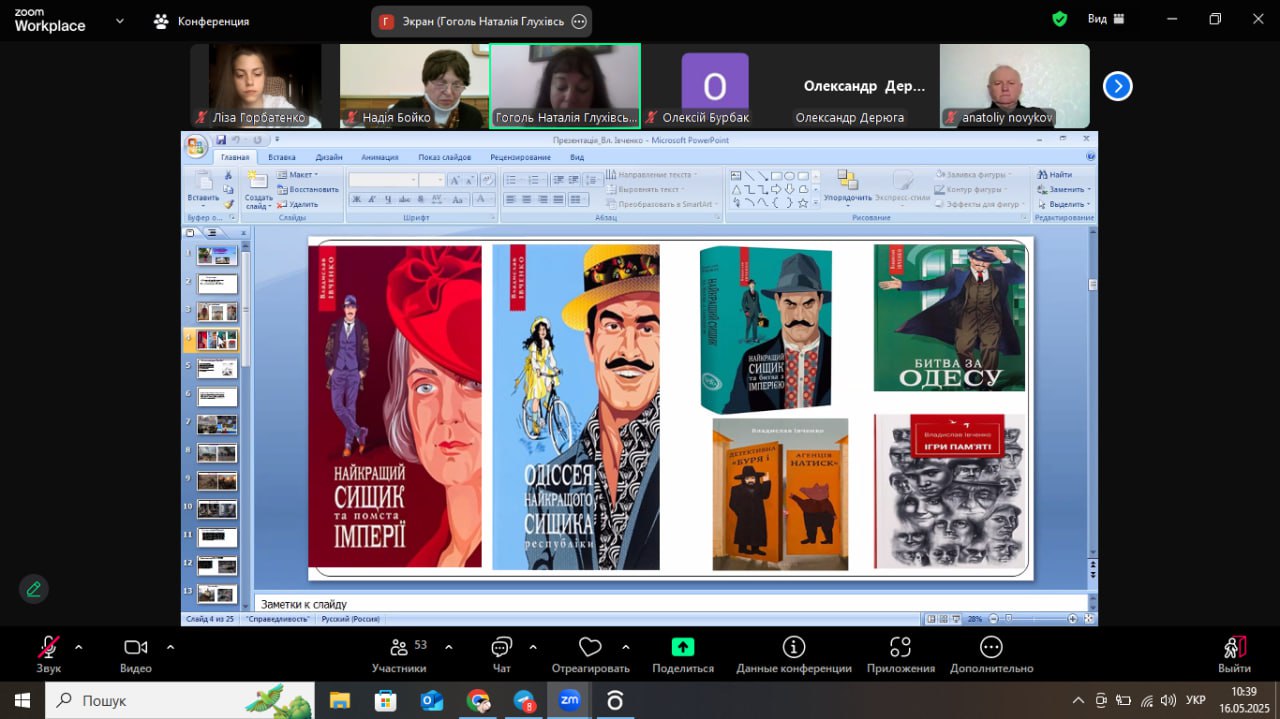The height and width of the screenshot is (719, 1280).
Task: Select slide 7 thumbnail in panel
Action: (x=217, y=425)
